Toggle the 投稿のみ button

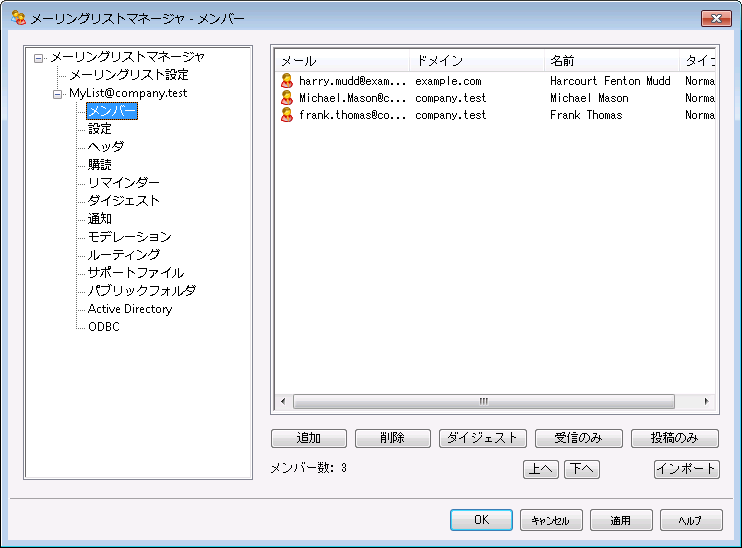(x=675, y=438)
